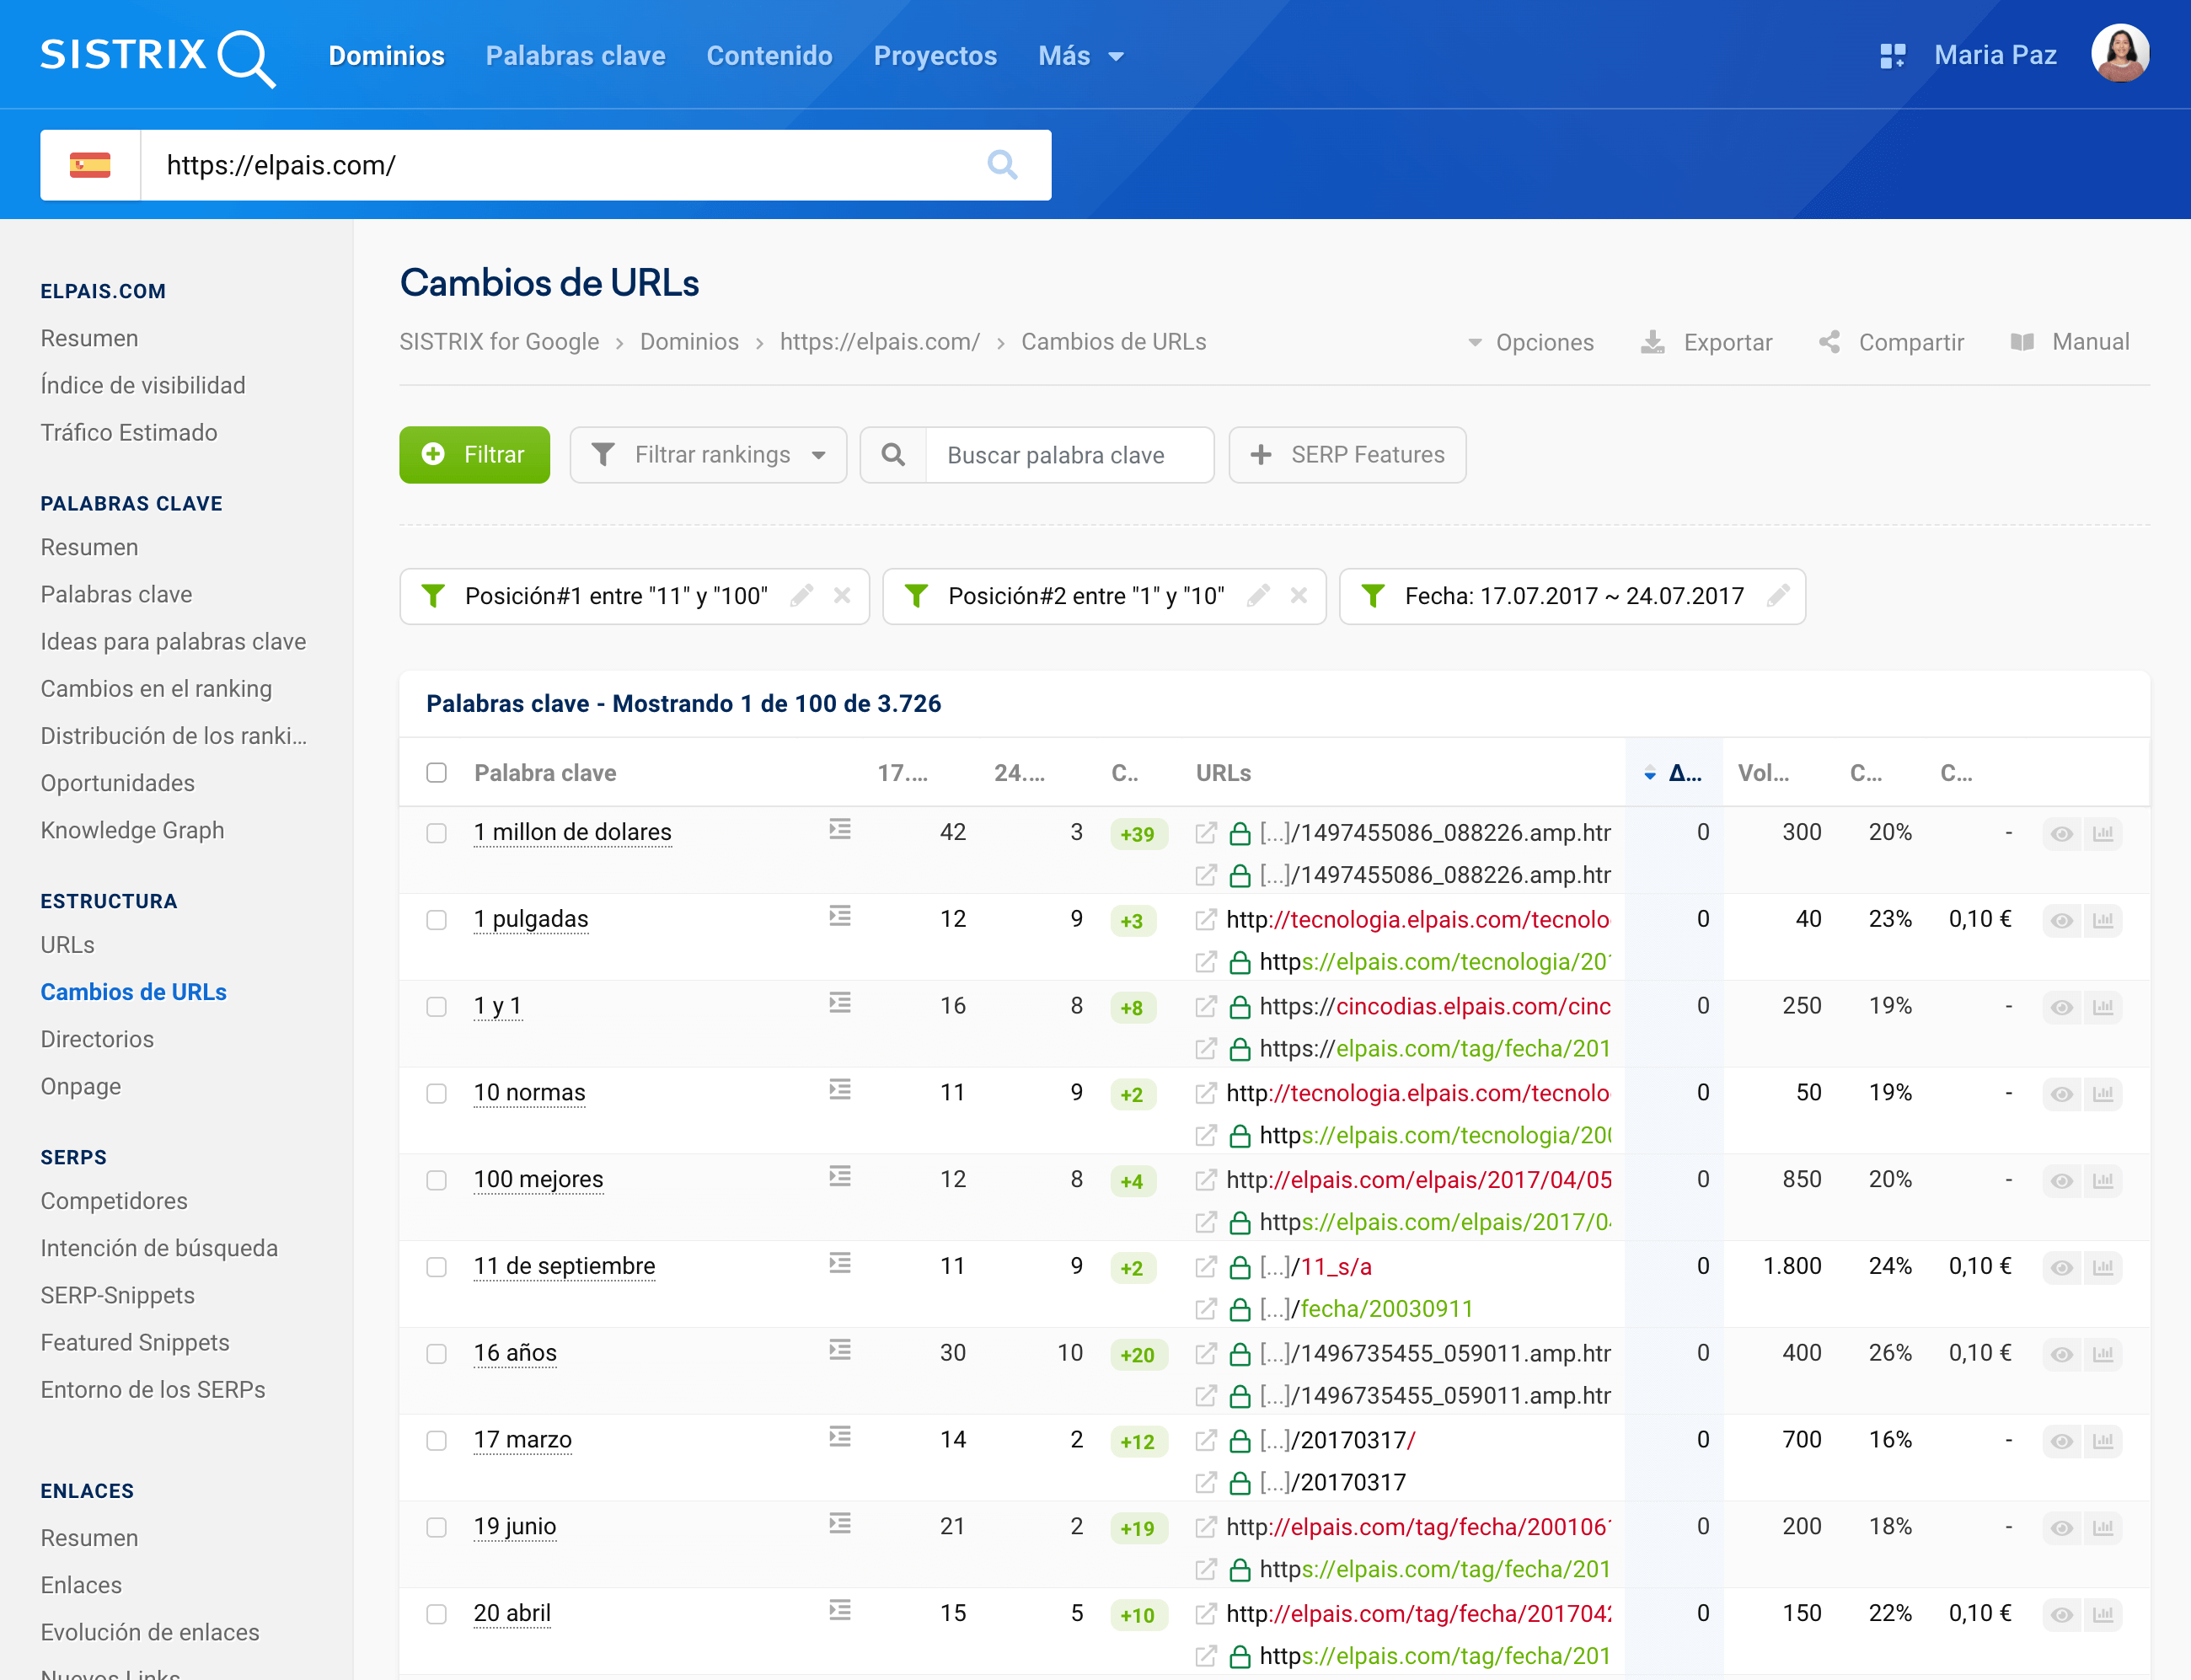Show history chart for 20 abril
The width and height of the screenshot is (2191, 1680).
tap(2103, 1615)
